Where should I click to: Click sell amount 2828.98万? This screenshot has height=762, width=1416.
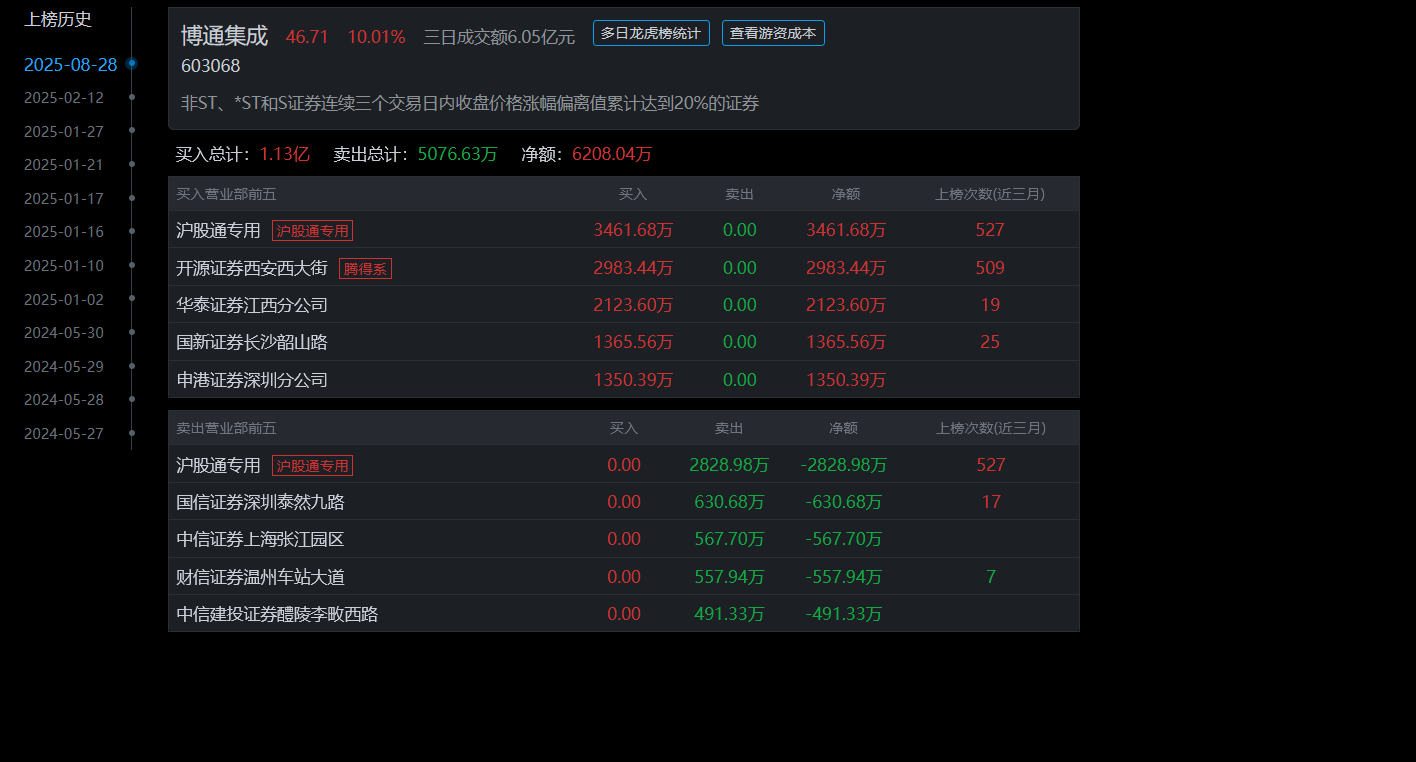729,465
